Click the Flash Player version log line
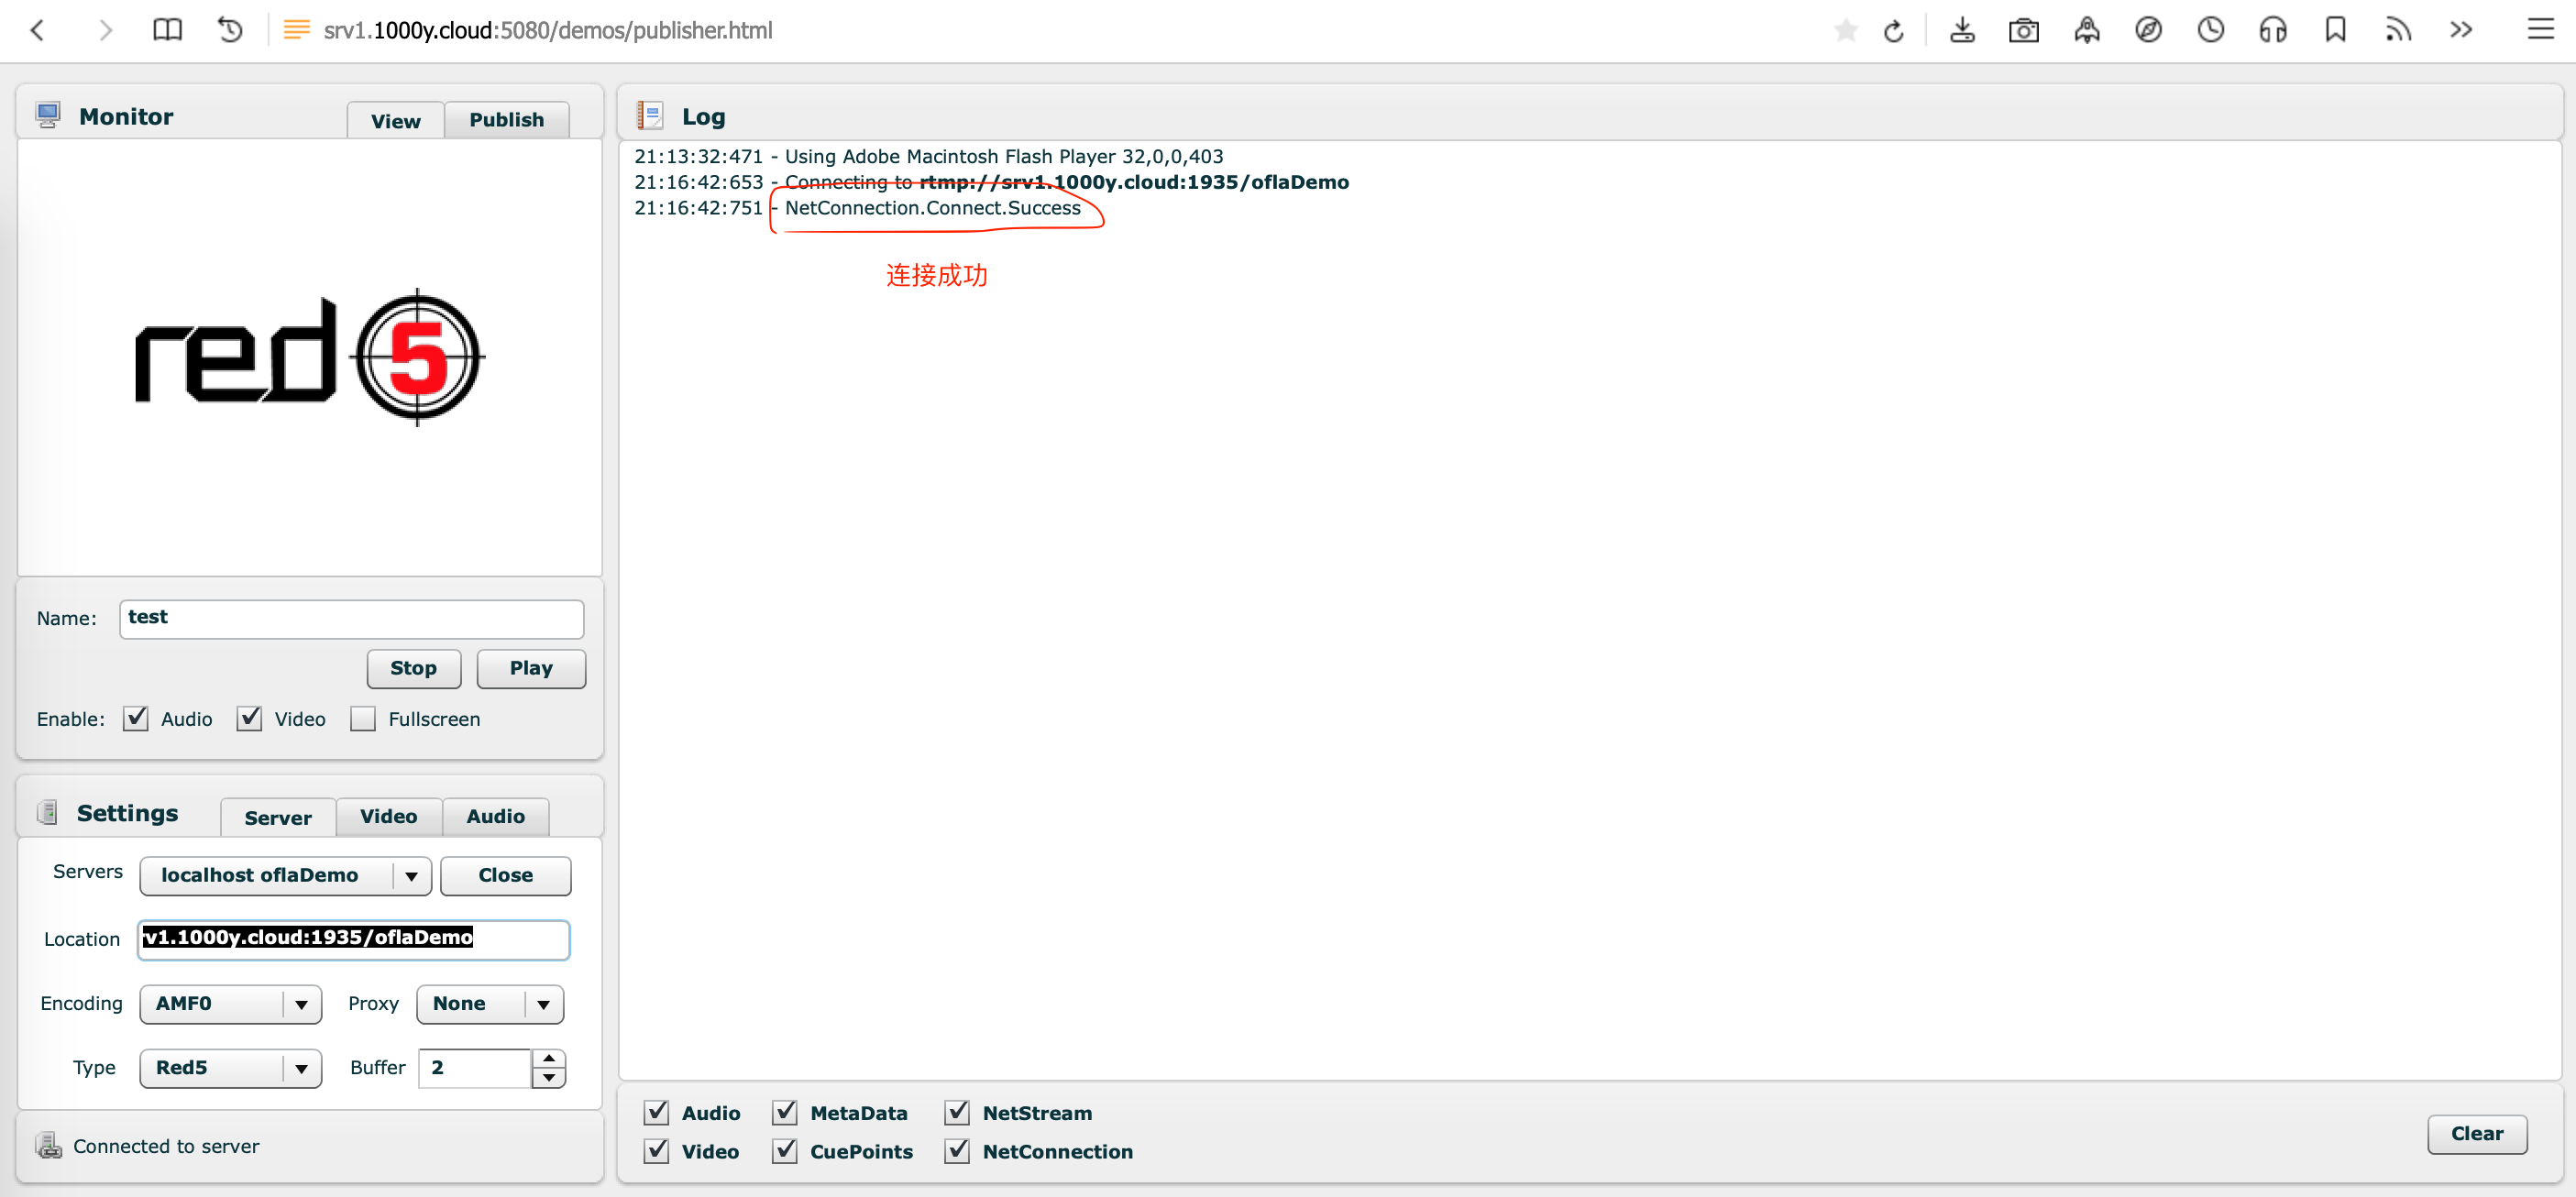This screenshot has height=1197, width=2576. click(928, 156)
